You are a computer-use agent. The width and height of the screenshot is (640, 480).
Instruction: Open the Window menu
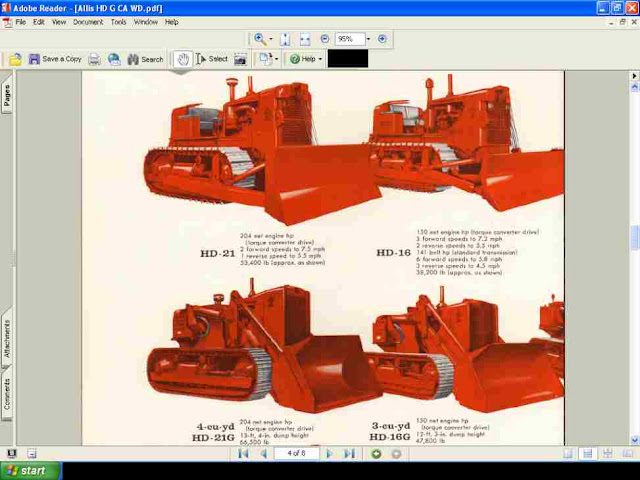(x=146, y=22)
